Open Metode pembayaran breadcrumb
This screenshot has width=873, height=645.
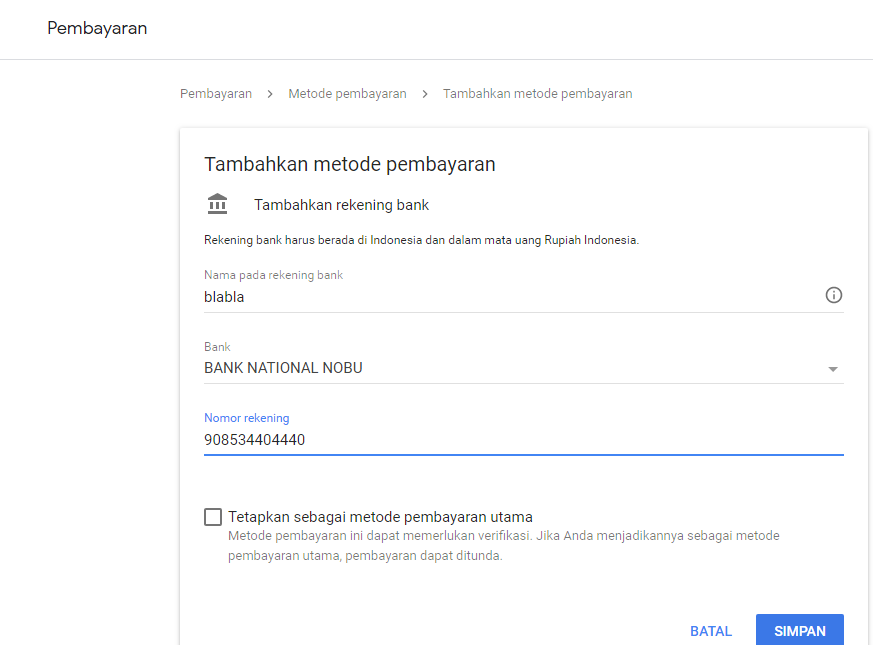[x=347, y=94]
